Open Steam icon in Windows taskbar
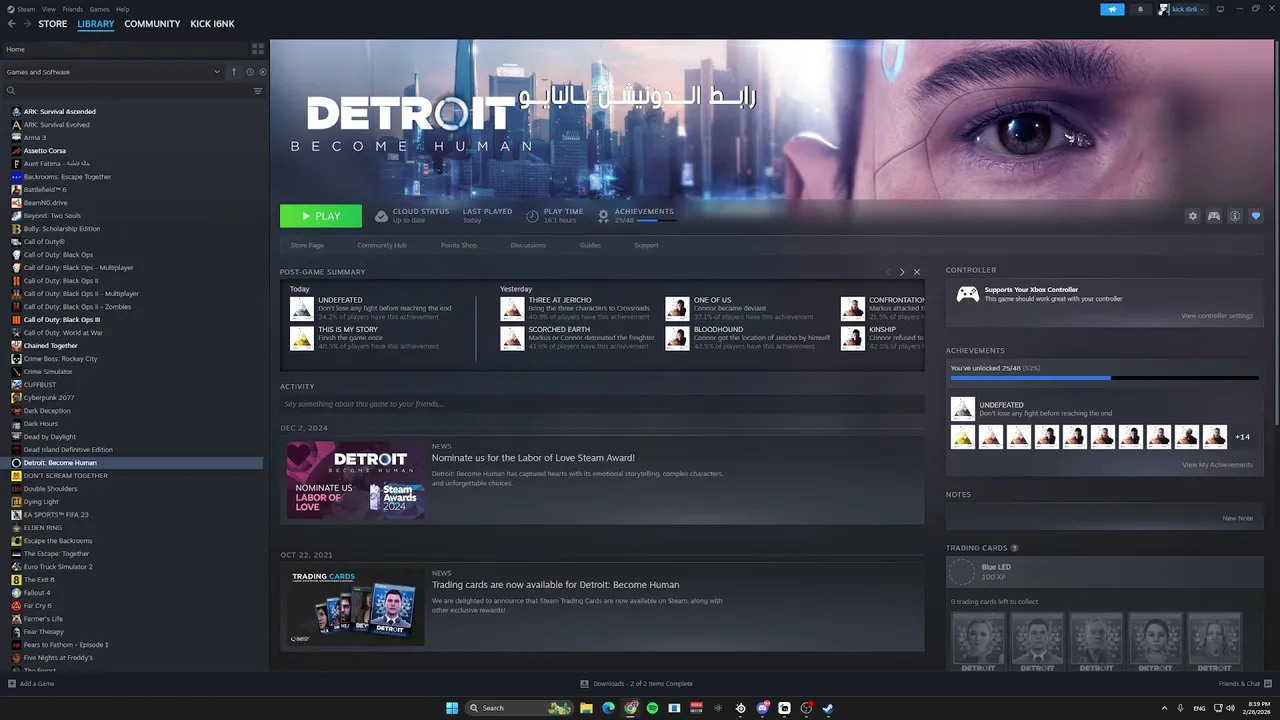 [x=828, y=708]
